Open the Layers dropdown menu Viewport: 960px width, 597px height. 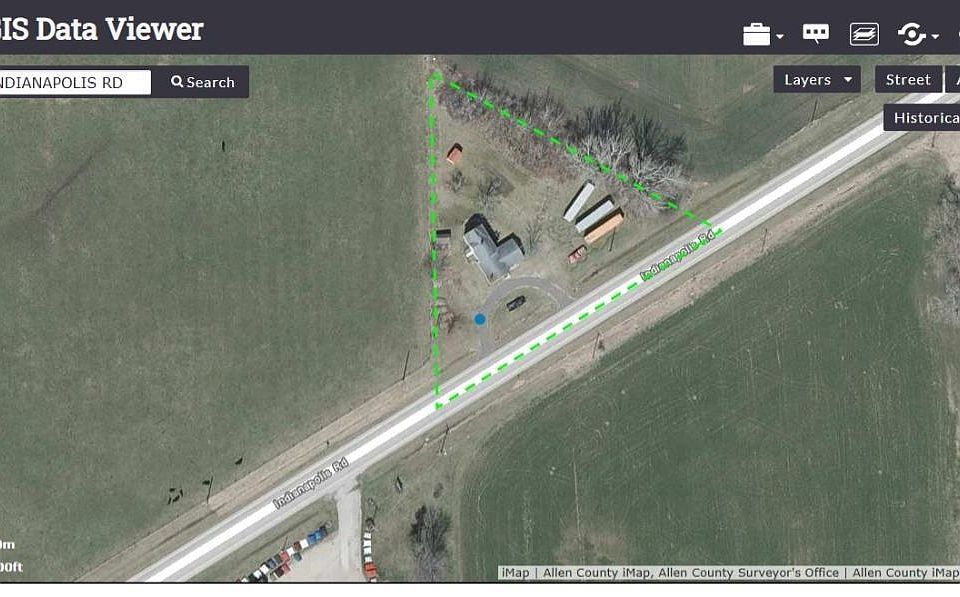[x=817, y=80]
